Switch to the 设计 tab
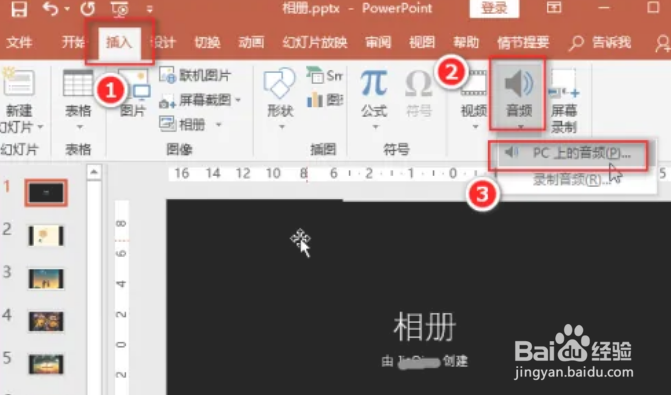 (164, 42)
